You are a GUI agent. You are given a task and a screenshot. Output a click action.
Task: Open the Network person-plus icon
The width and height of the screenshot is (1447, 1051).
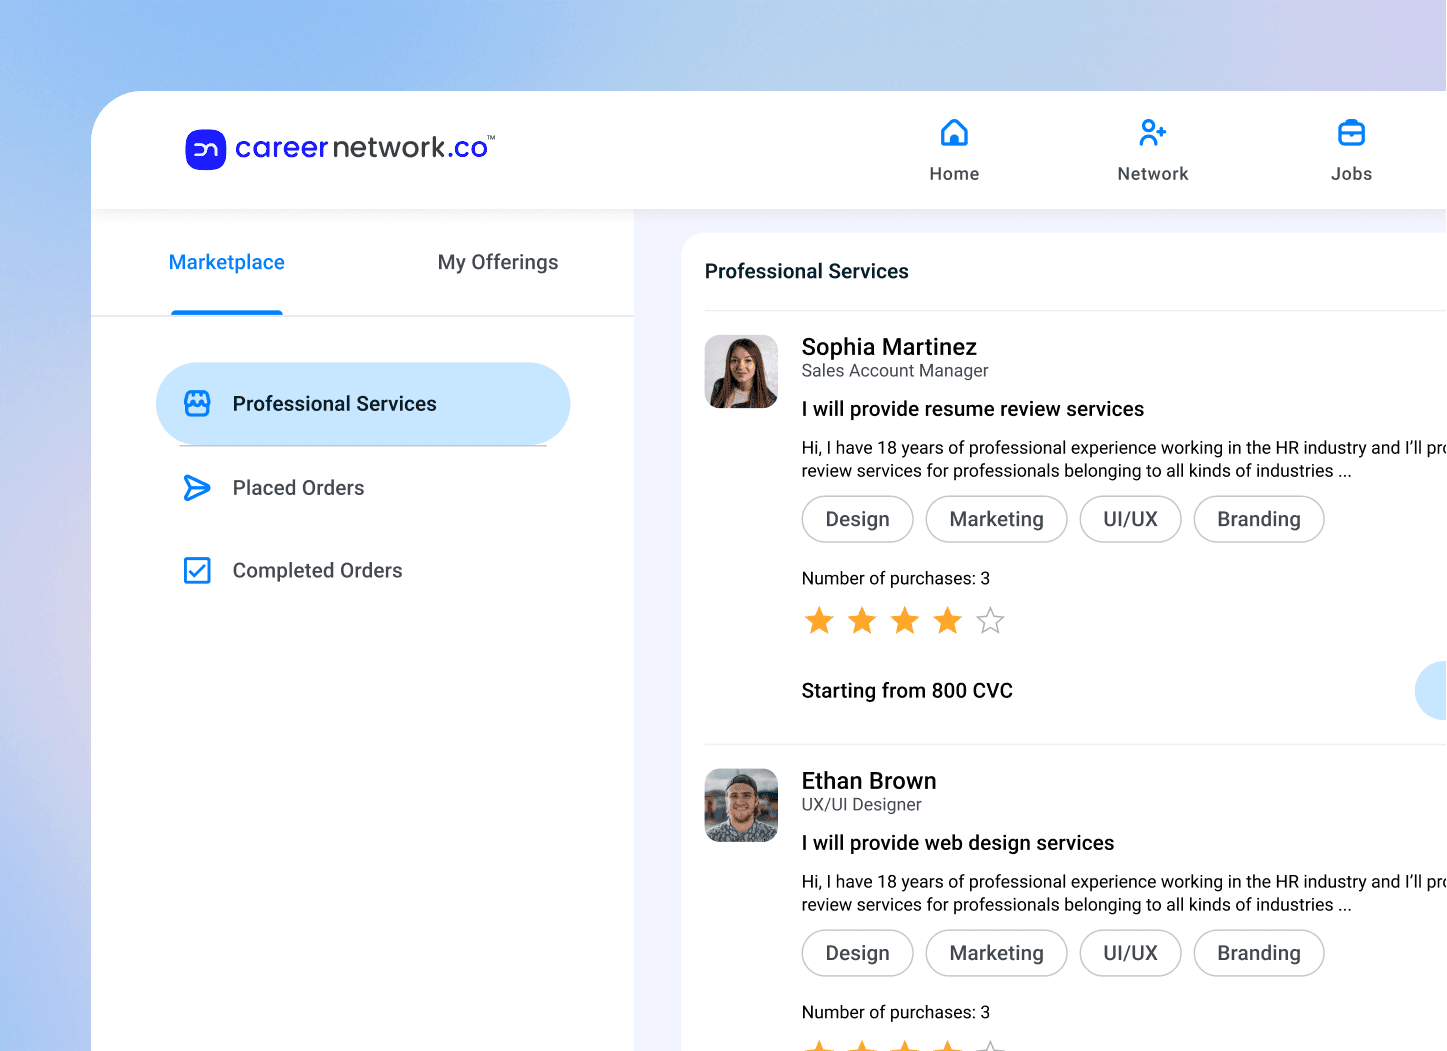pyautogui.click(x=1153, y=132)
